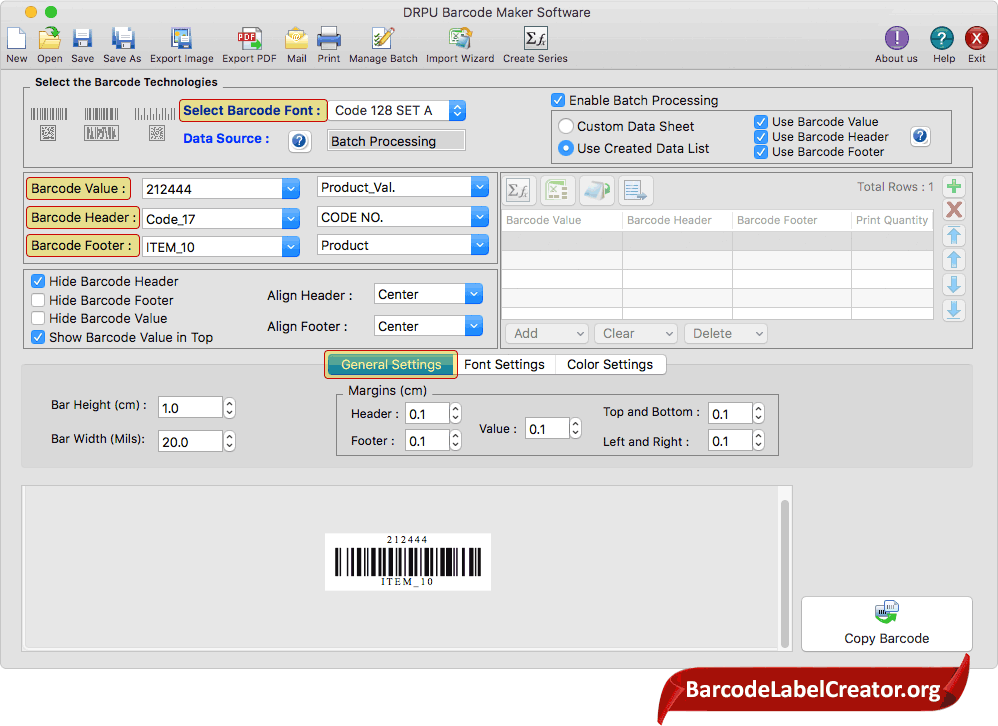Click the Data Source help icon
Viewport: 998px width, 726px height.
point(300,141)
